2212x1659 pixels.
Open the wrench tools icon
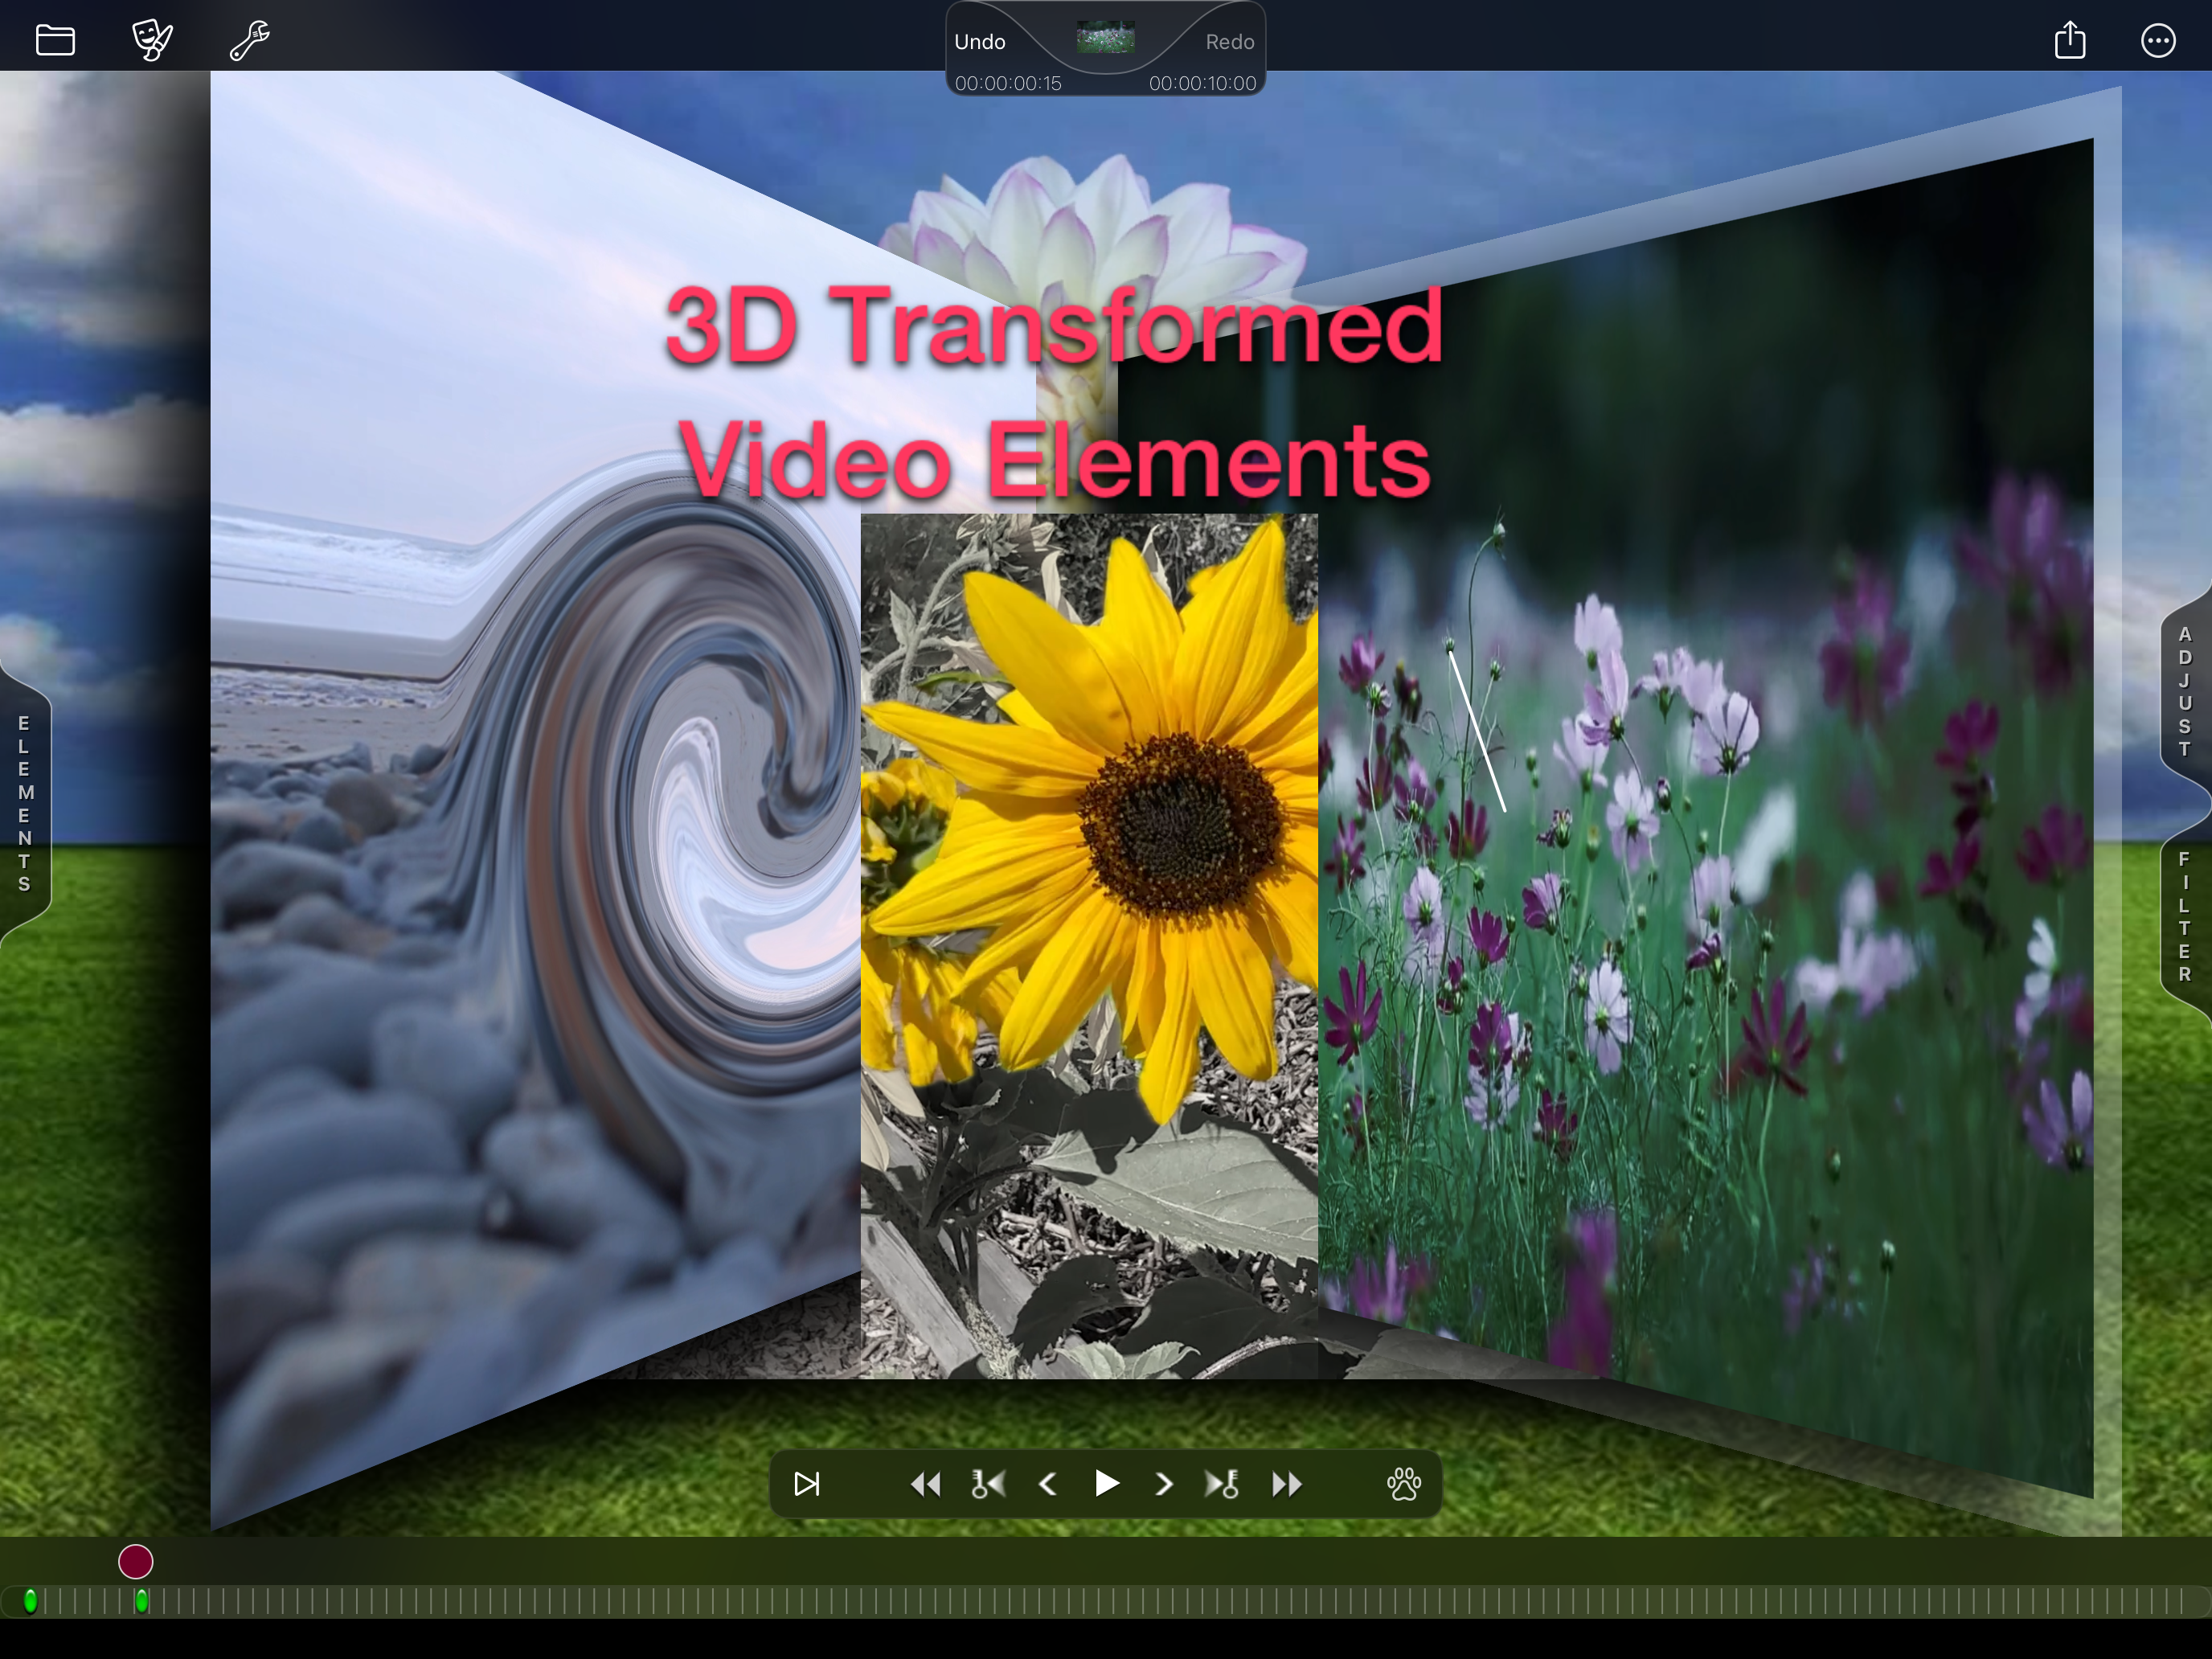click(x=249, y=40)
